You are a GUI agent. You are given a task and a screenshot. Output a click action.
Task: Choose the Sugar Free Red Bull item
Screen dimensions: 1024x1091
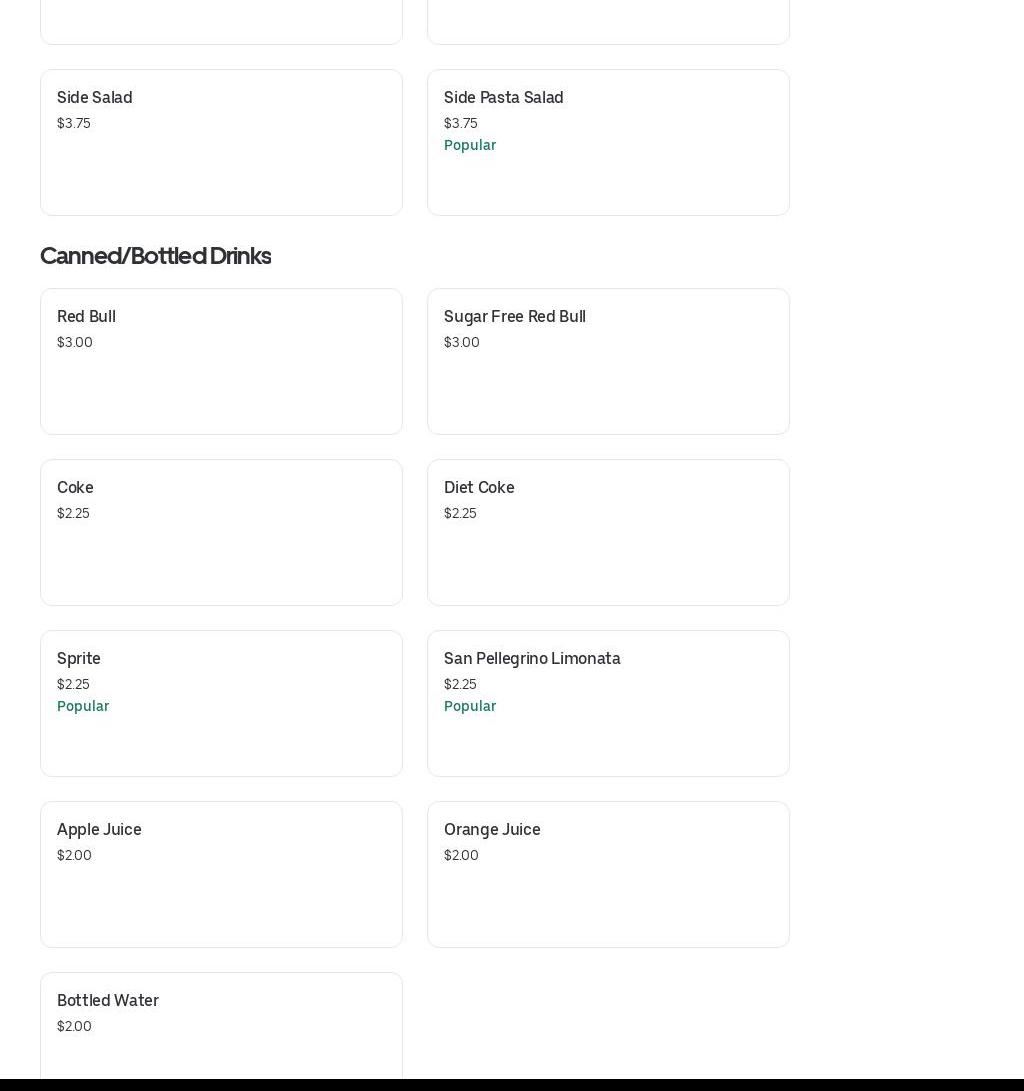(x=608, y=361)
